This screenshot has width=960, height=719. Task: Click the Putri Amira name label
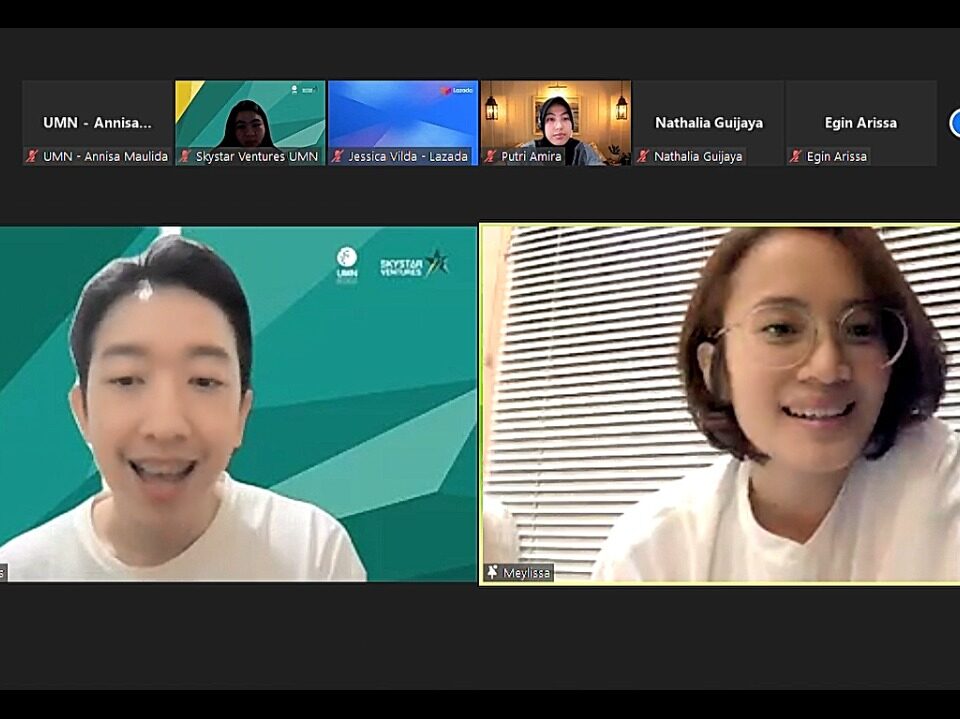[x=531, y=157]
